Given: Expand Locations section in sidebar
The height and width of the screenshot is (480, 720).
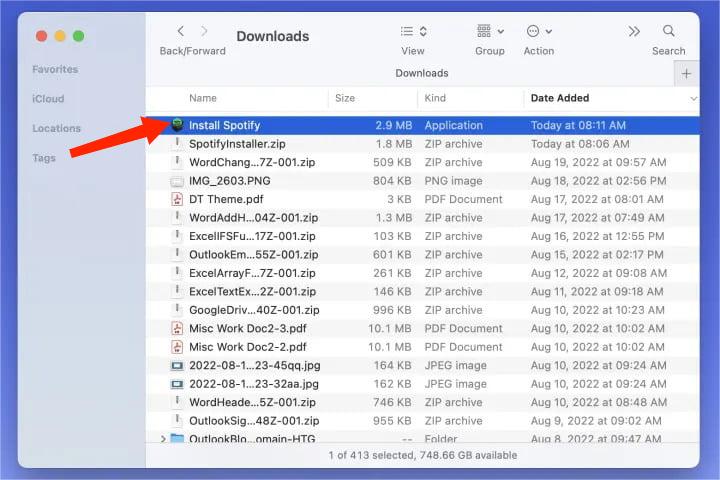Looking at the screenshot, I should (56, 128).
